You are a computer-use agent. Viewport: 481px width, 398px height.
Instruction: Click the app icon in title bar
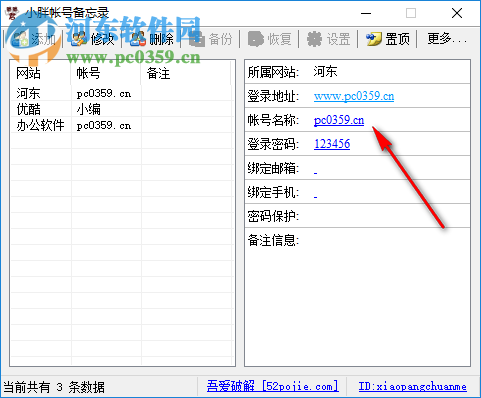(x=12, y=13)
